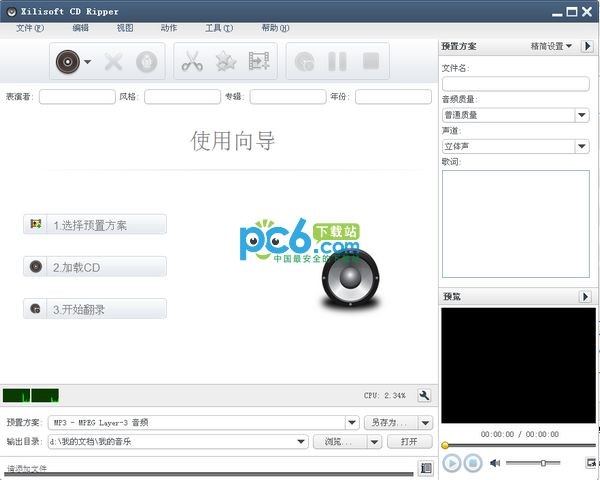600x480 pixels.
Task: Expand the 音频质量 普通质量 dropdown
Action: pyautogui.click(x=582, y=115)
